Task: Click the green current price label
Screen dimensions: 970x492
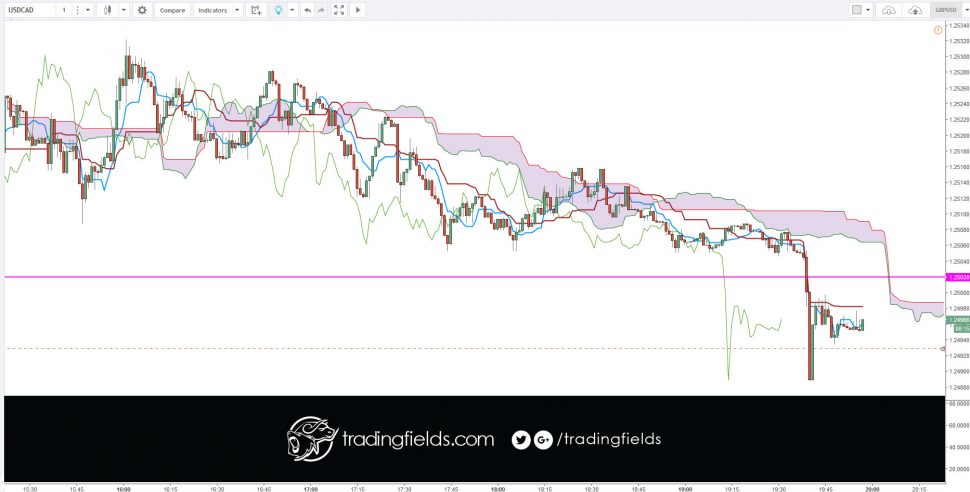Action: (x=958, y=319)
